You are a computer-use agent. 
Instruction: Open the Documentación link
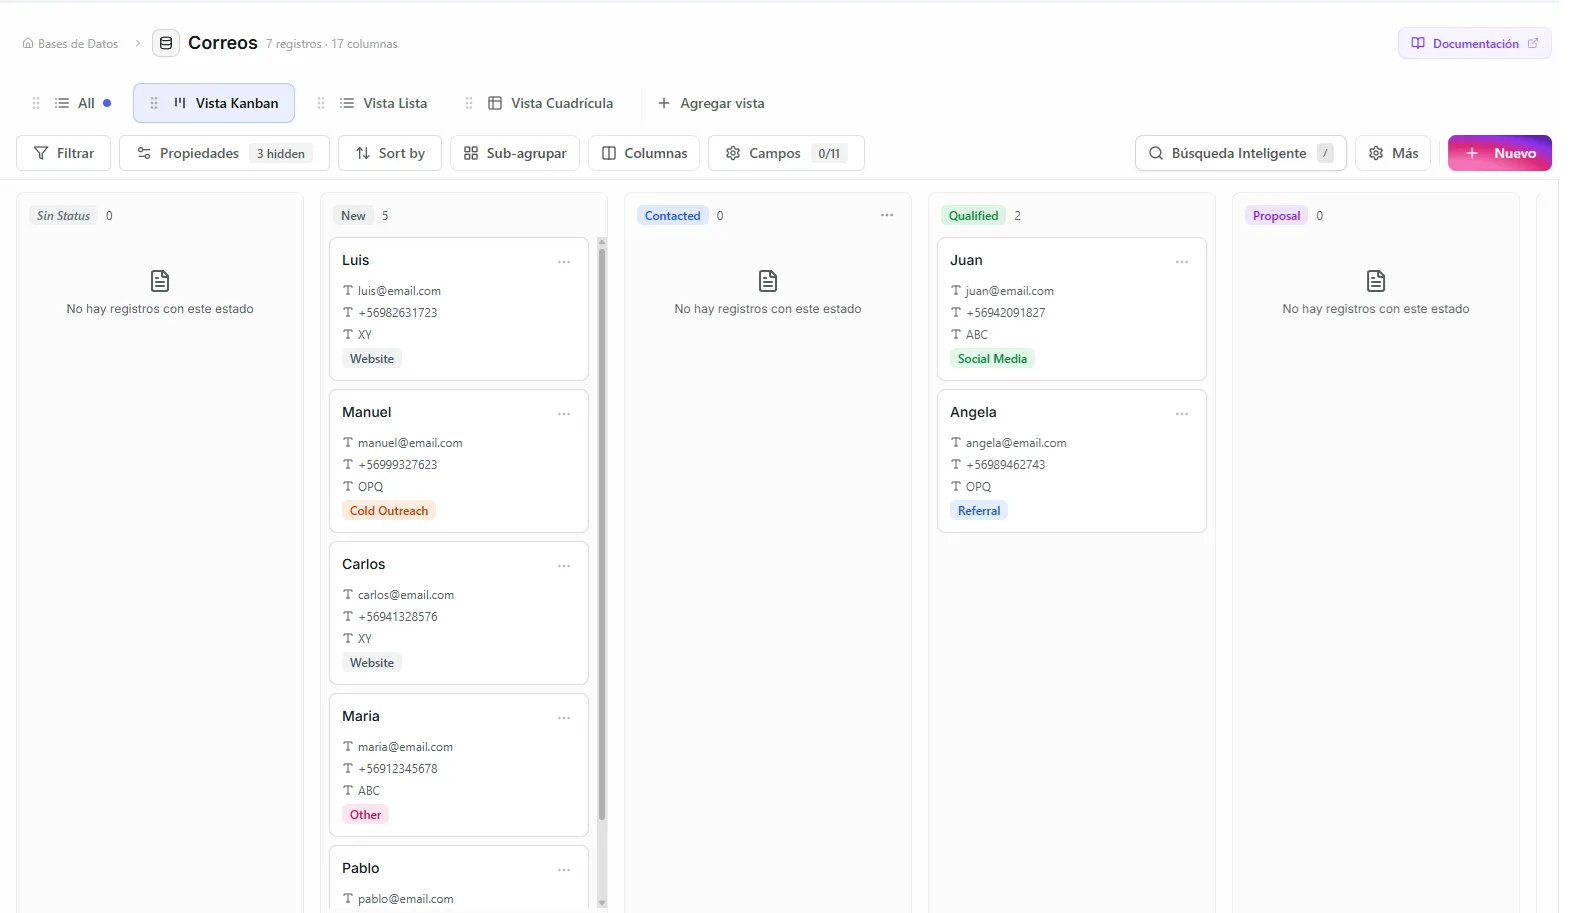click(x=1474, y=43)
